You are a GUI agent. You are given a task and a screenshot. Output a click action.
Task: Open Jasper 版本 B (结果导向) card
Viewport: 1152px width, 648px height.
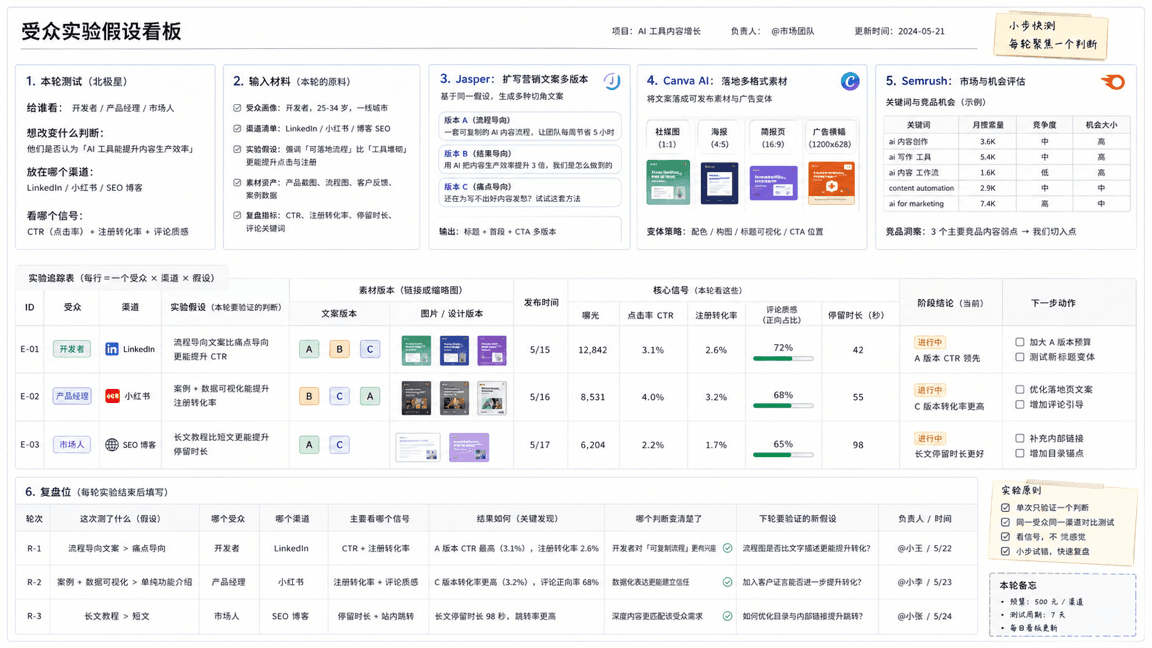coord(529,159)
